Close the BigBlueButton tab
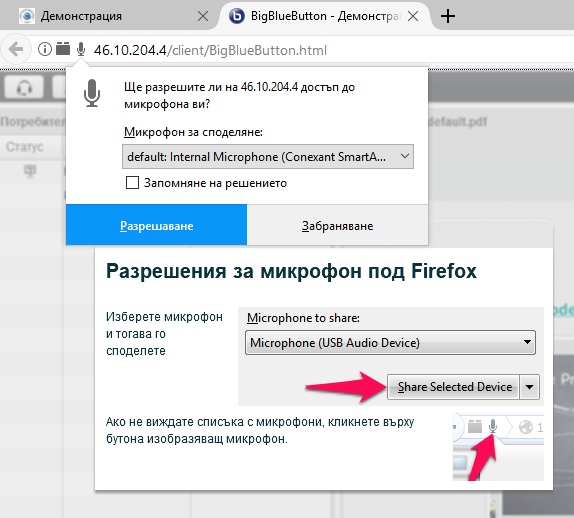This screenshot has width=574, height=518. click(413, 16)
